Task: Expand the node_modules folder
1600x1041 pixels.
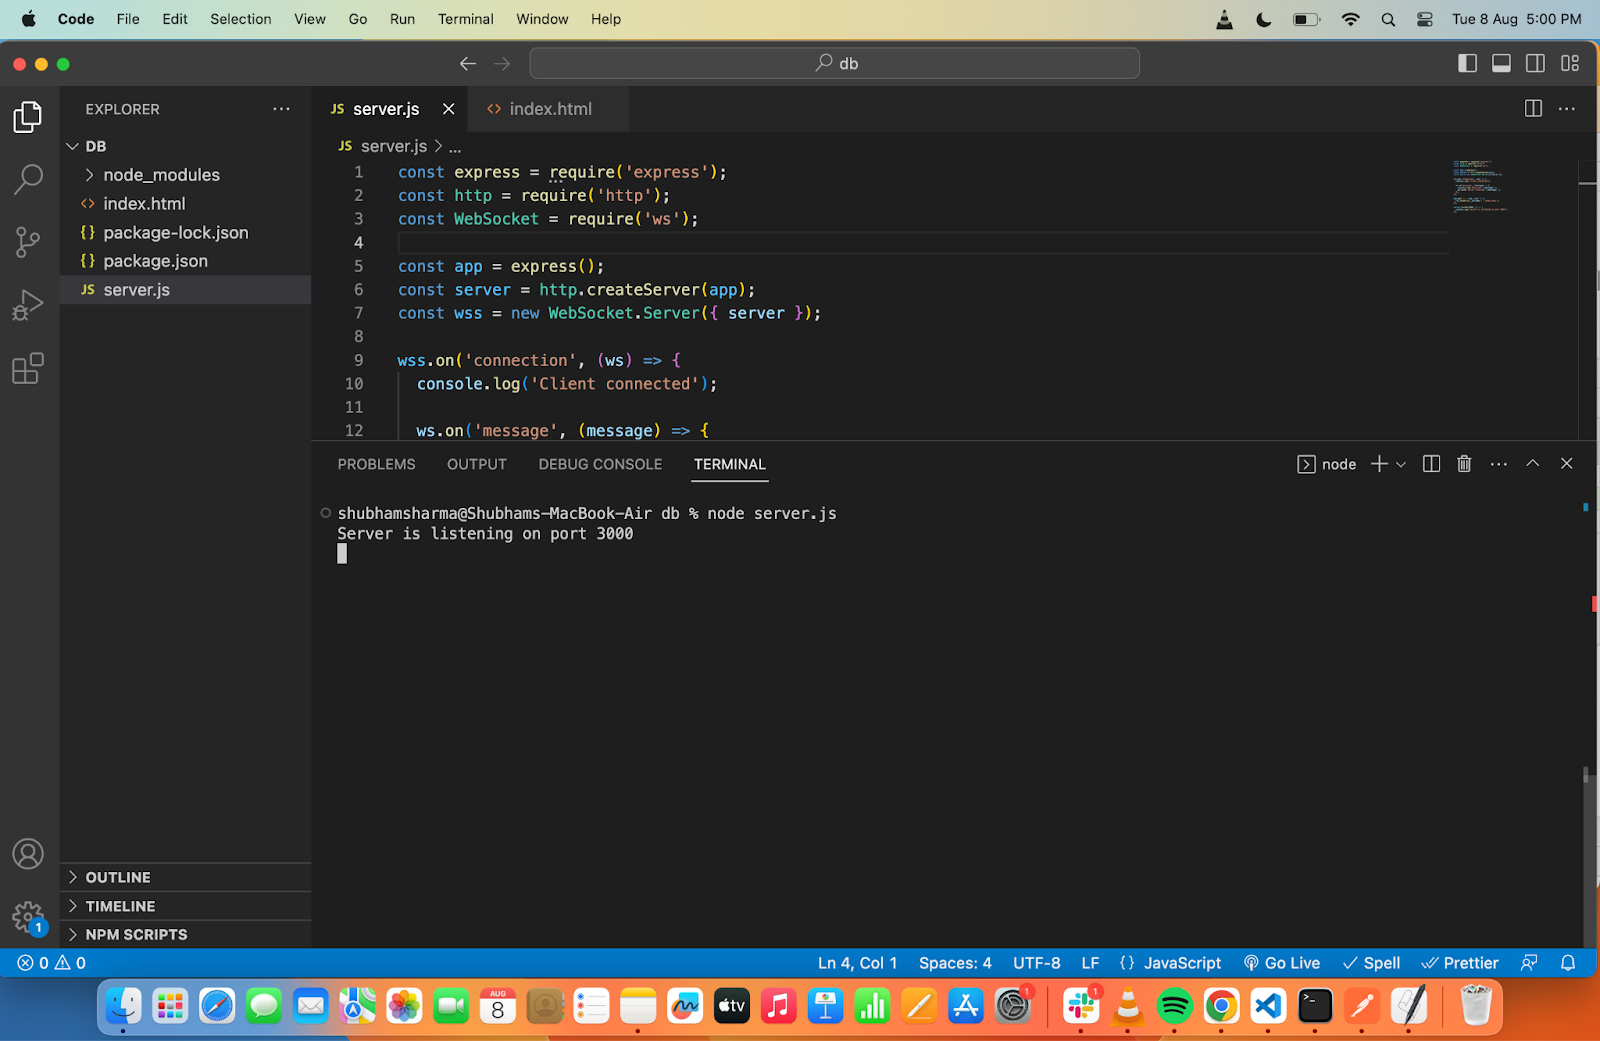Action: tap(161, 175)
